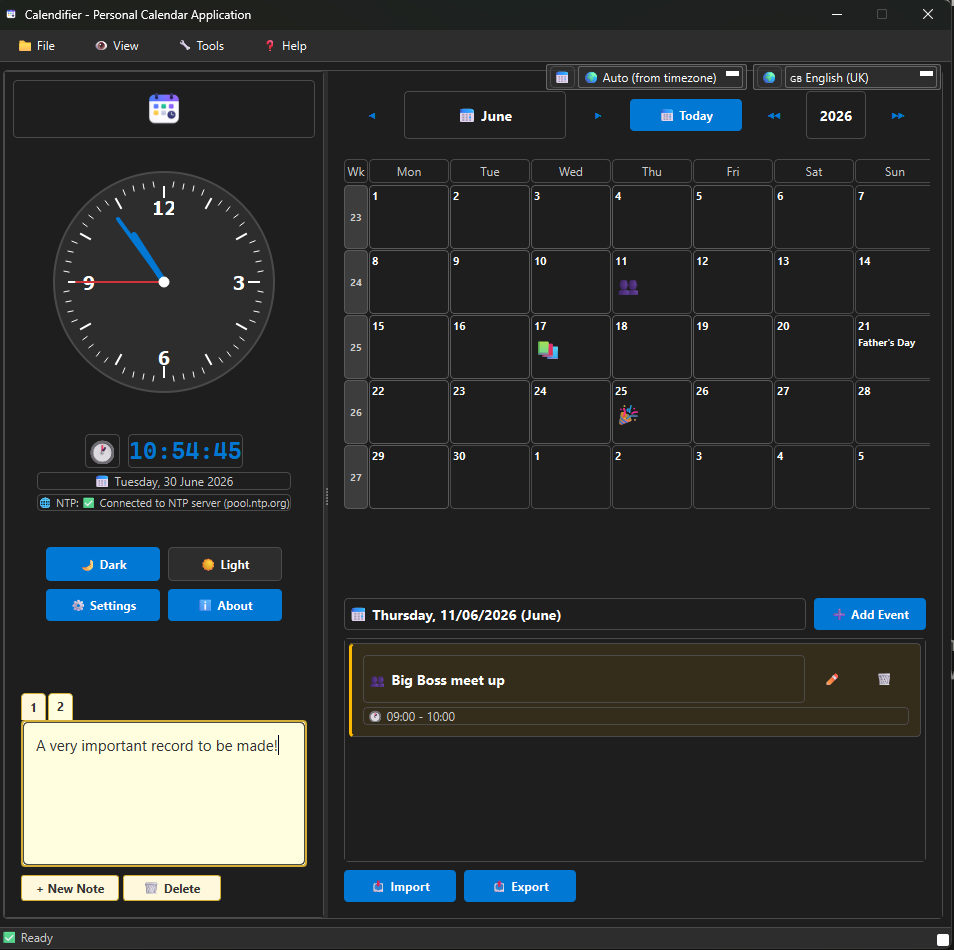
Task: Click the Today button
Action: pos(686,115)
